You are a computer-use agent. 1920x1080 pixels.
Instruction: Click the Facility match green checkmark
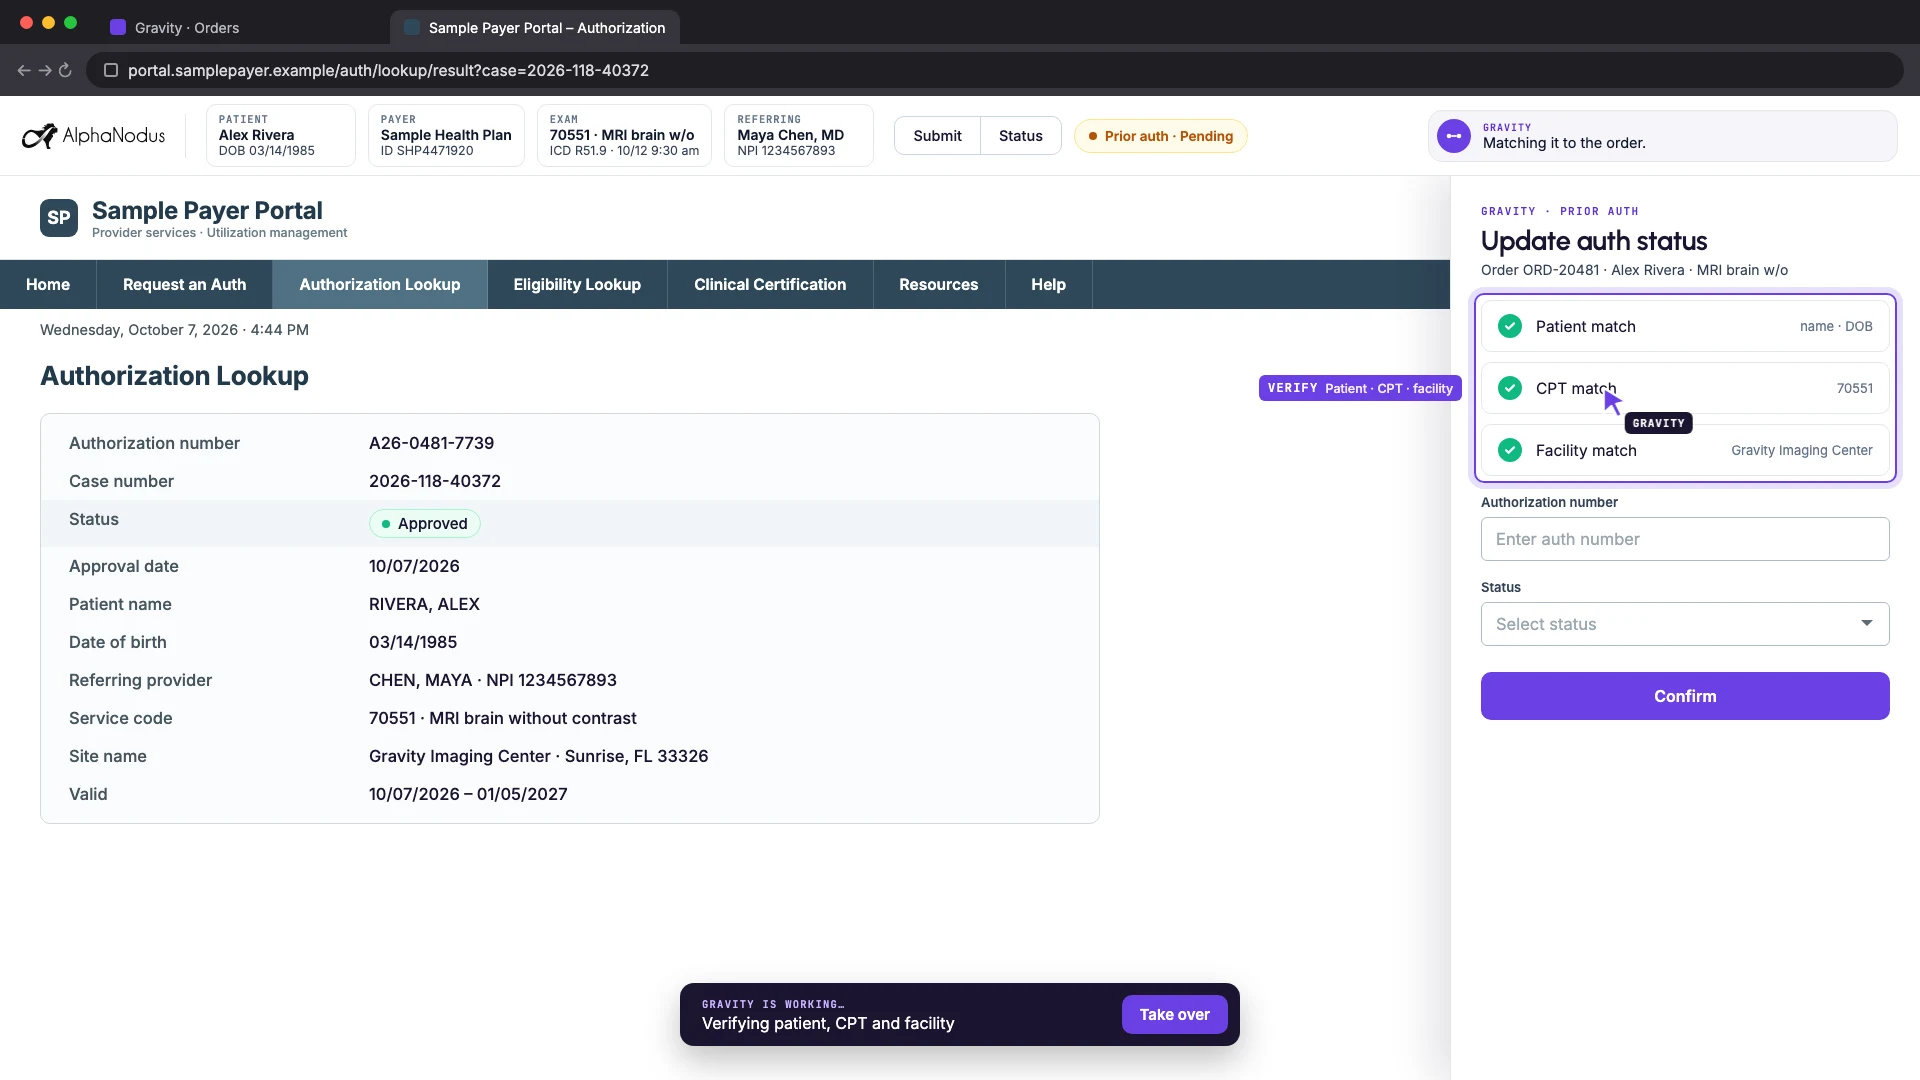tap(1510, 450)
